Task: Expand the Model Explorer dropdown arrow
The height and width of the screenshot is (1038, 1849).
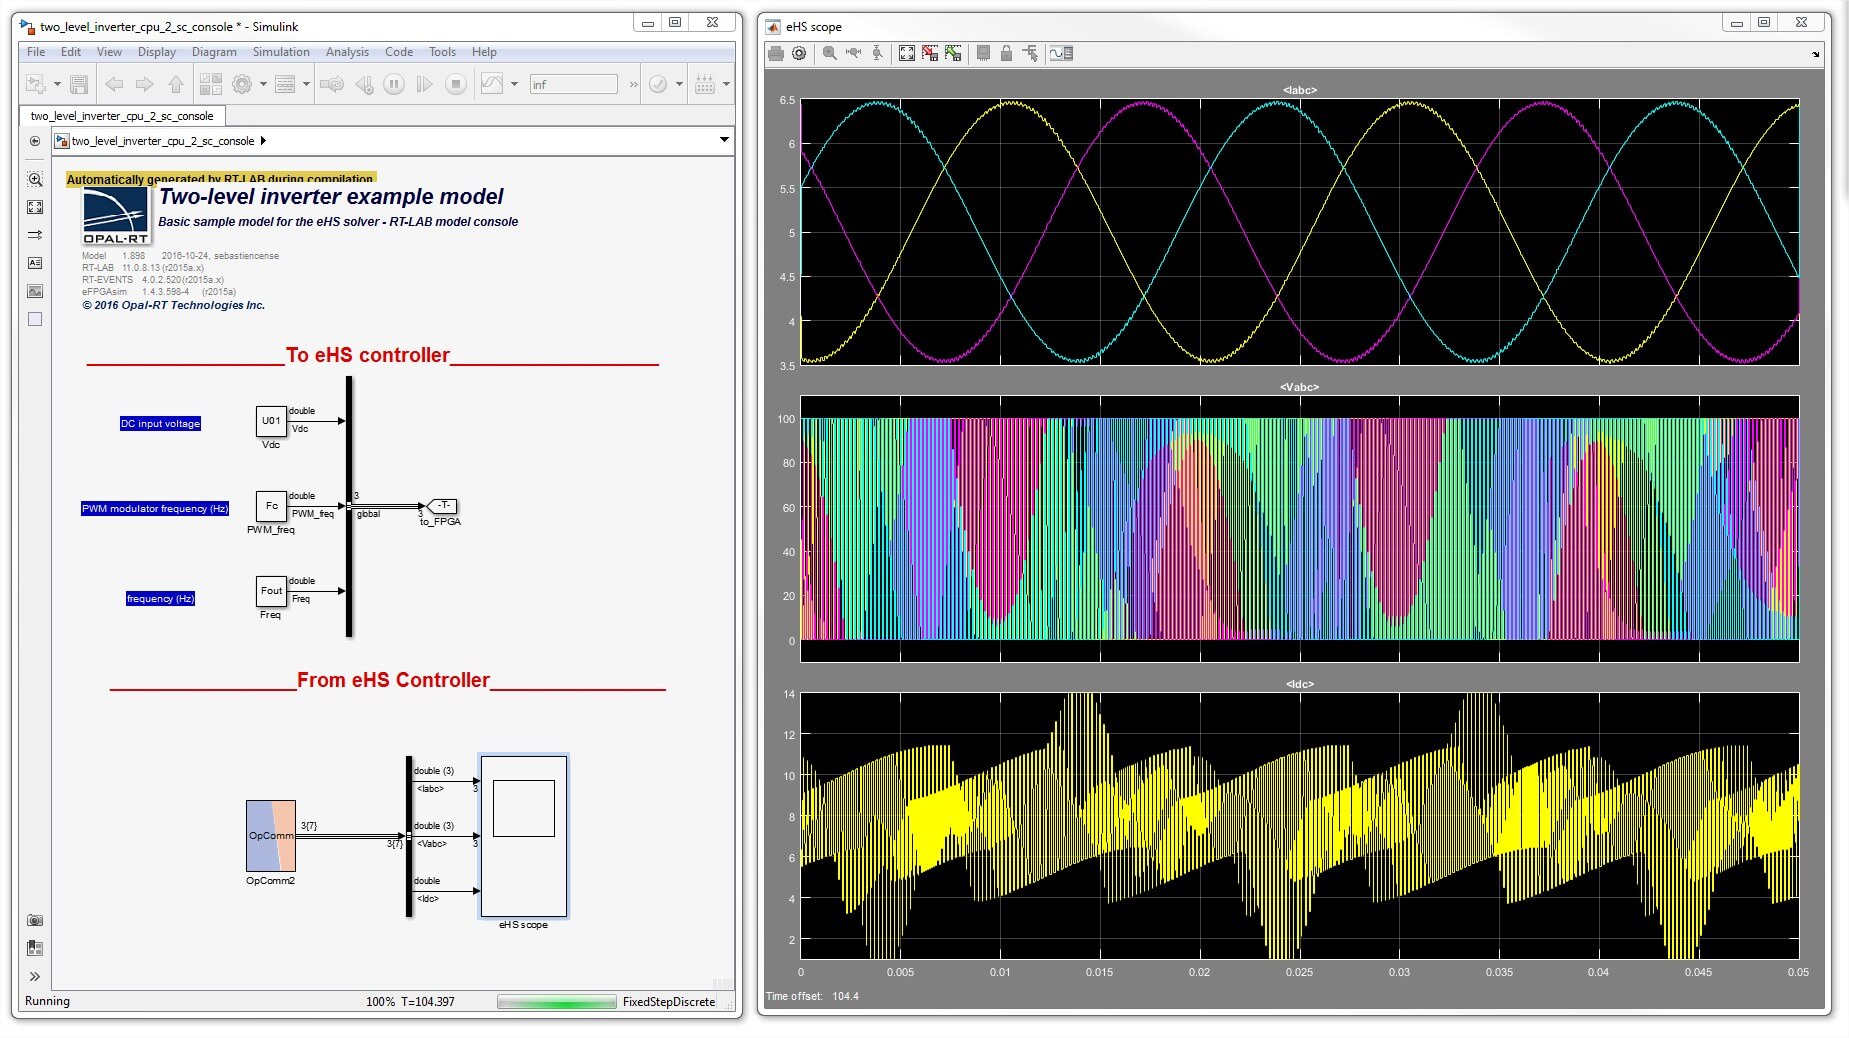Action: point(306,85)
